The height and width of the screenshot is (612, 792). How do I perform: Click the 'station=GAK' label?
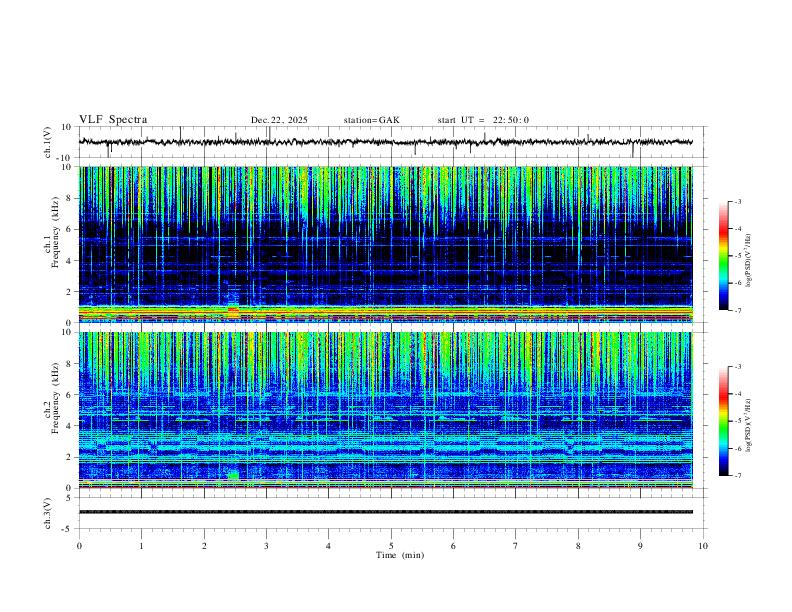pyautogui.click(x=371, y=120)
